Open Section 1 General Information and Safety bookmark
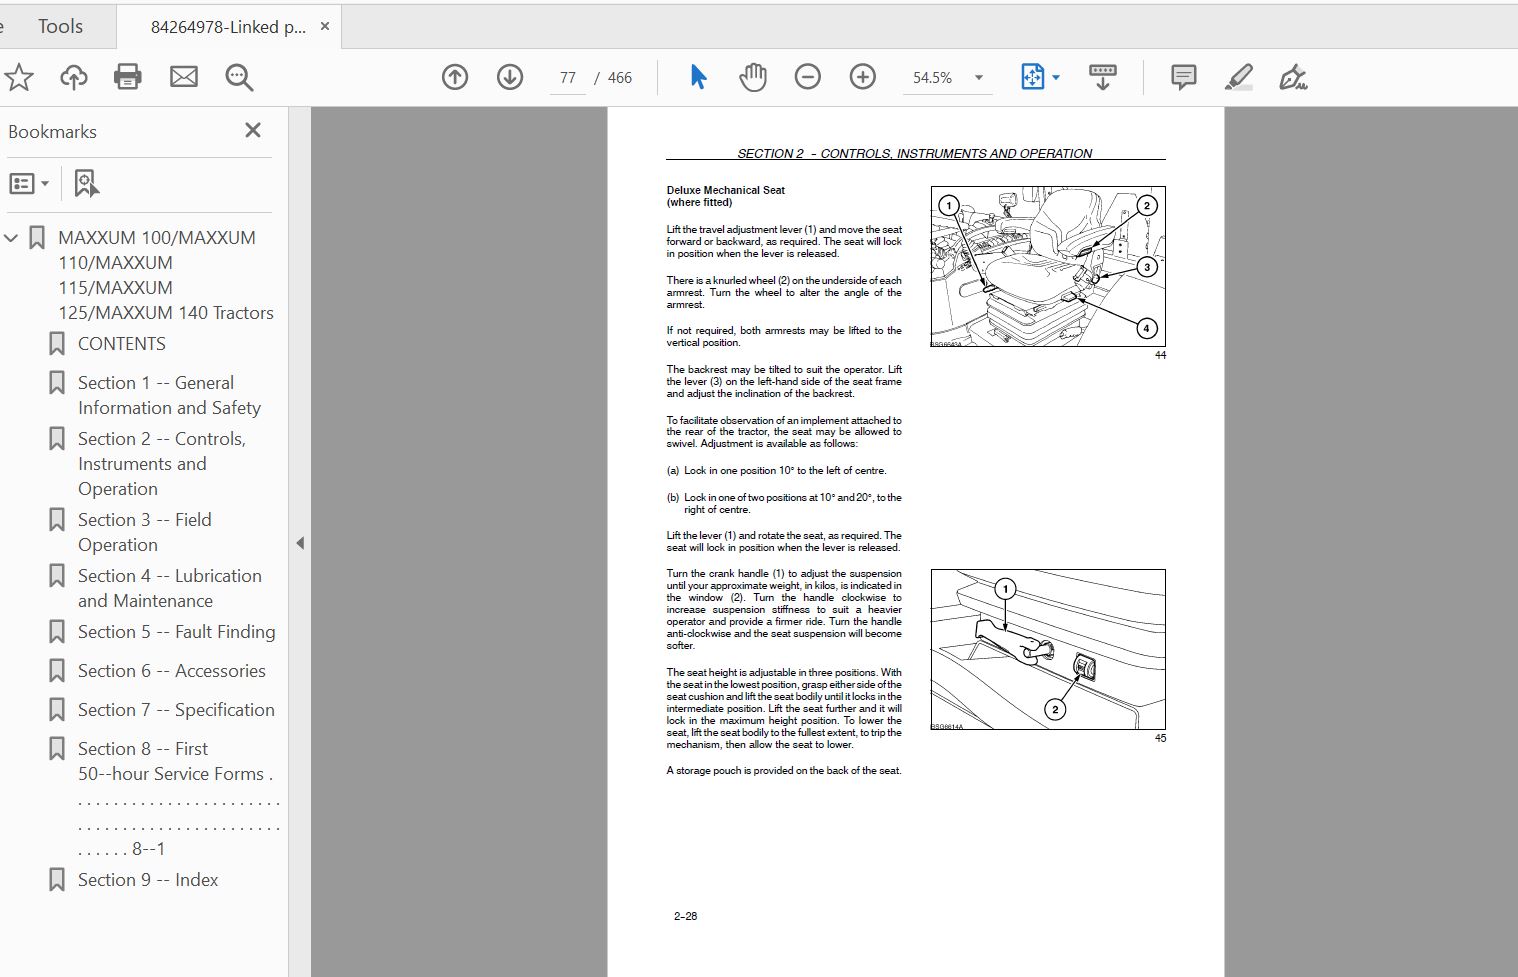The image size is (1518, 977). [170, 395]
